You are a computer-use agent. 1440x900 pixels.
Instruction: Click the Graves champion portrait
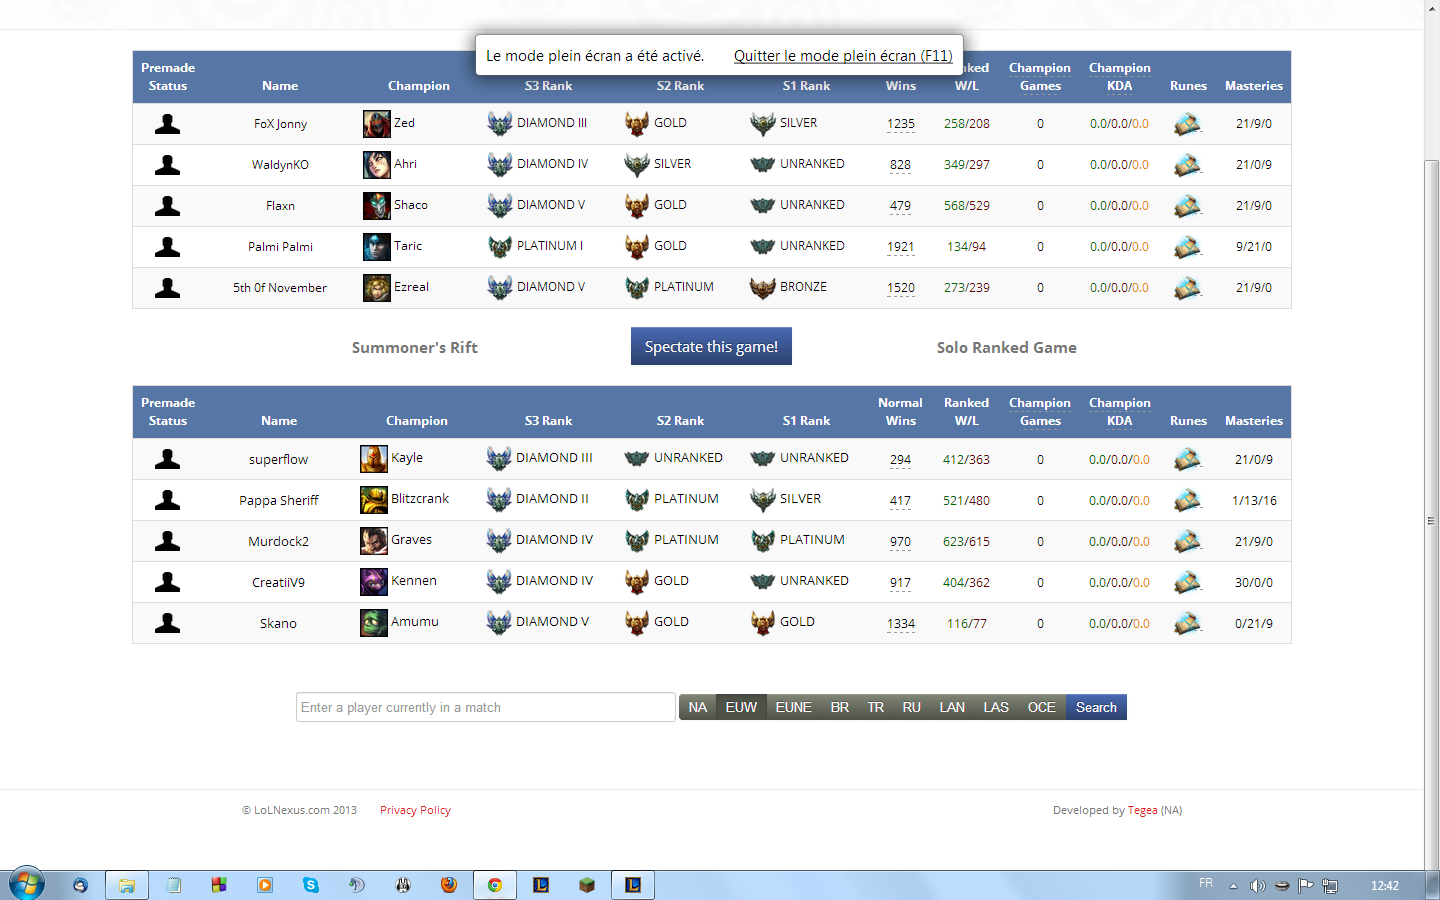click(x=374, y=541)
